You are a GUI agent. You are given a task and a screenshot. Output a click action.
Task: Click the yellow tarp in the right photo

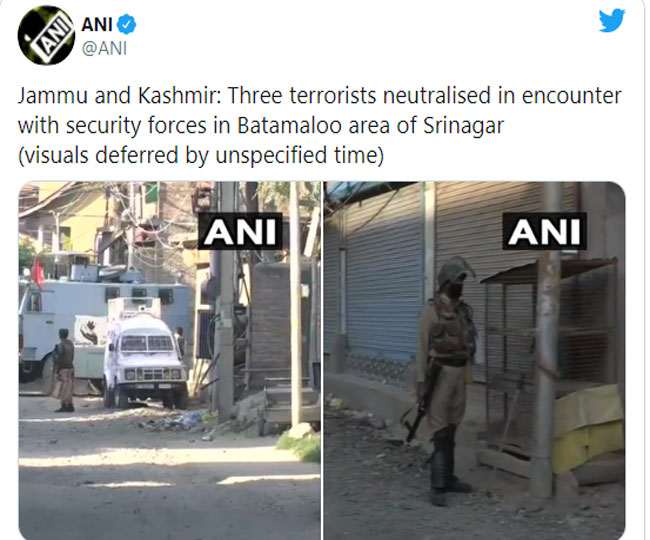coord(589,429)
